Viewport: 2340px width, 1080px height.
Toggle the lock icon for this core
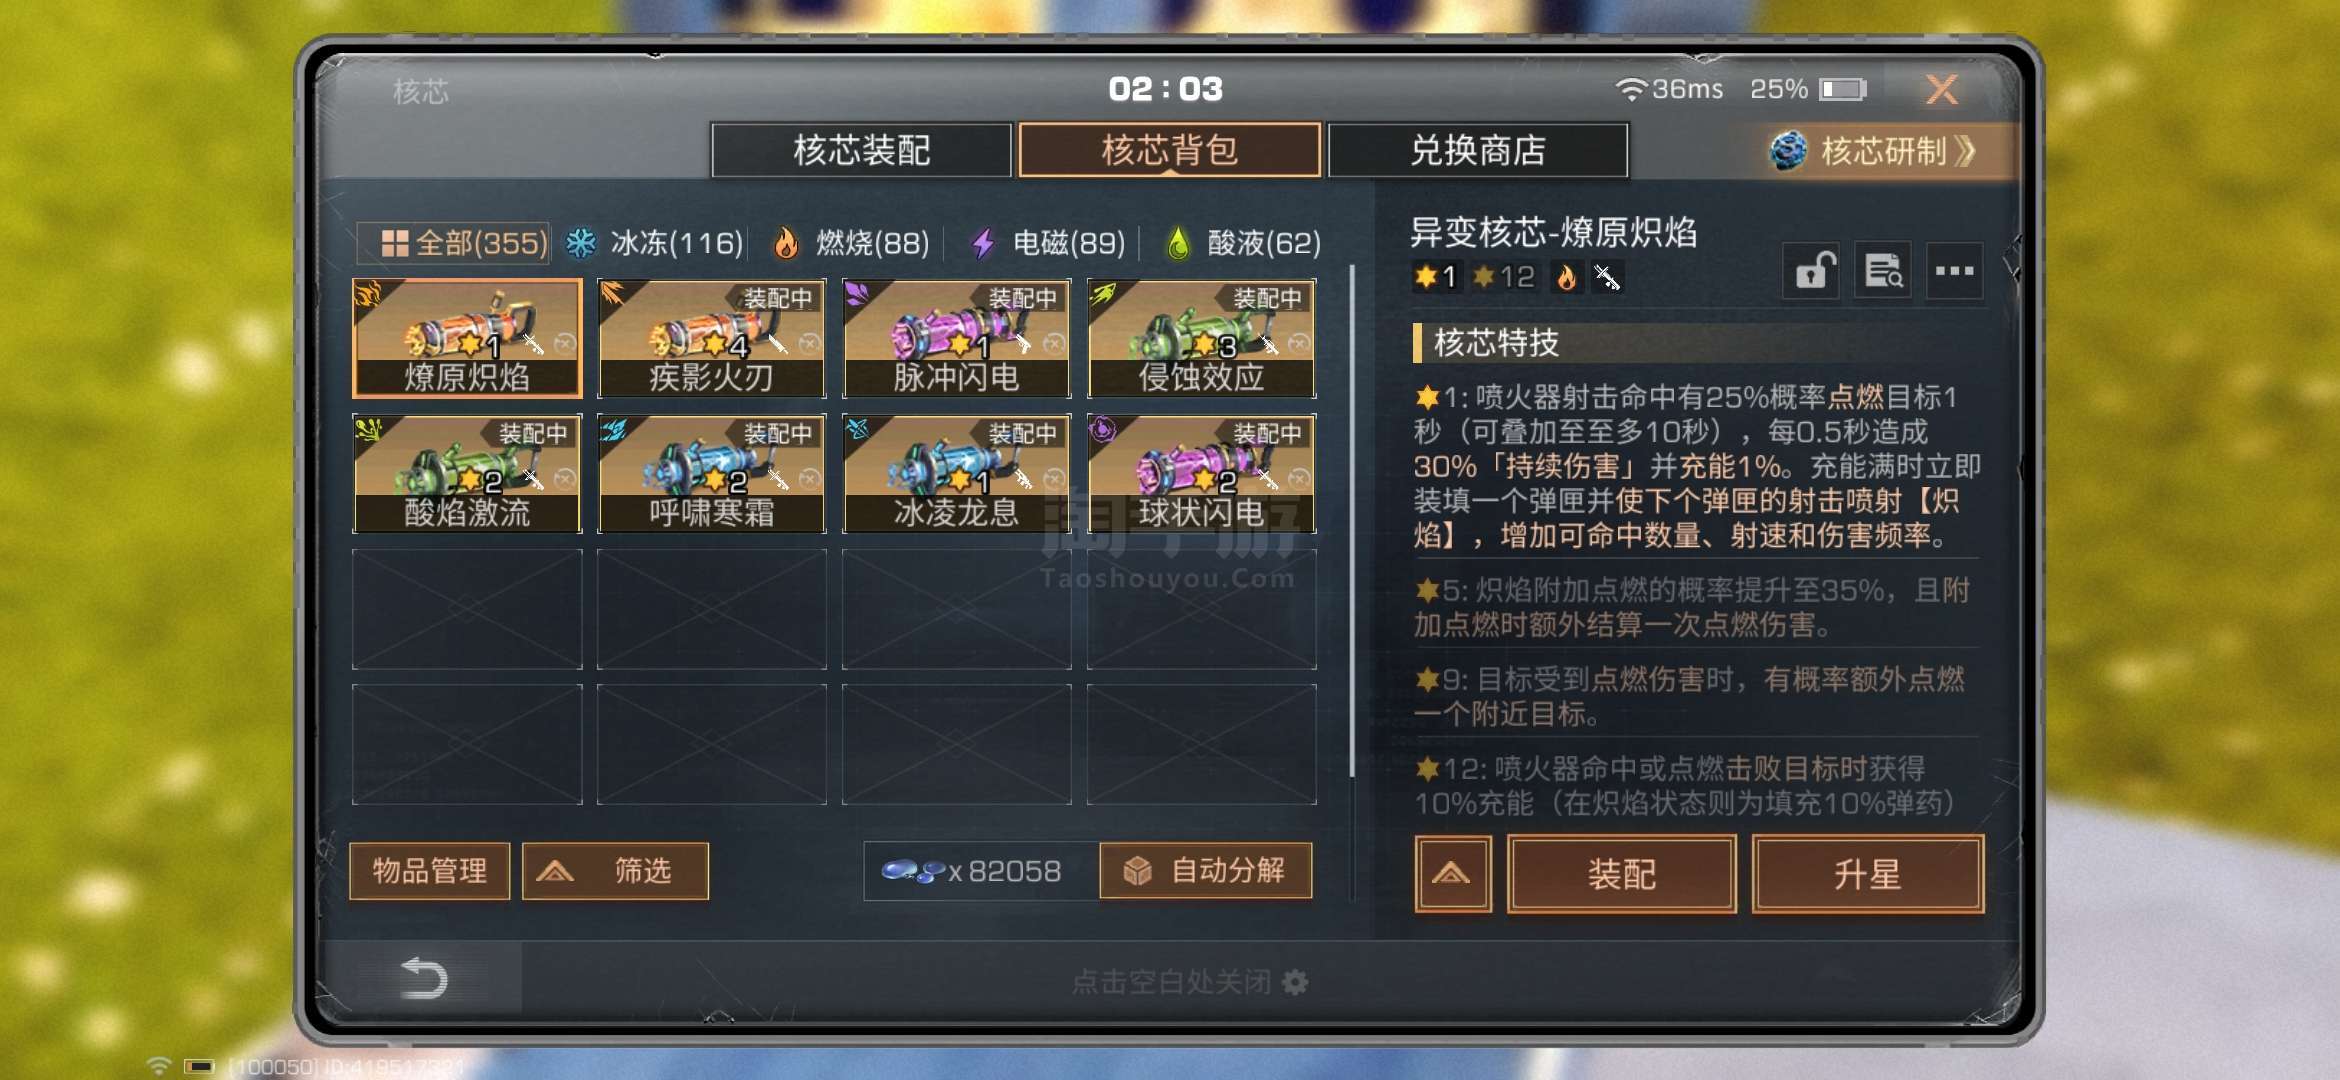coord(1811,270)
